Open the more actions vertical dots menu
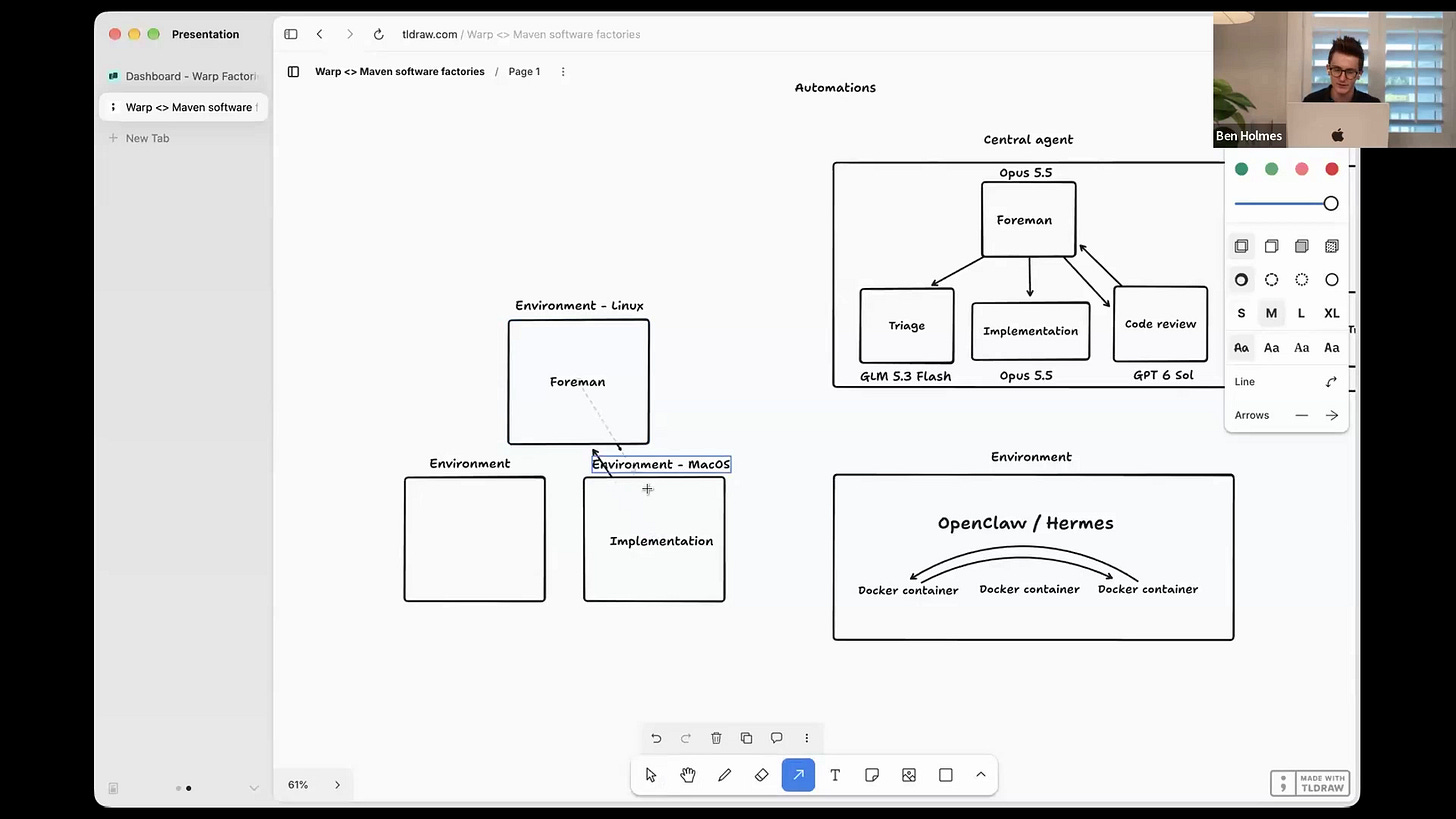 806,738
